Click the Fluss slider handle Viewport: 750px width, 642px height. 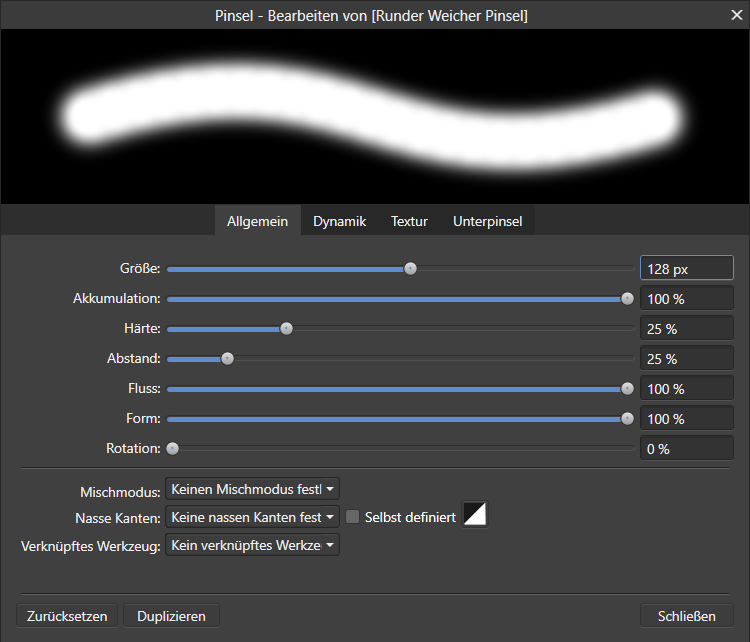click(x=627, y=389)
